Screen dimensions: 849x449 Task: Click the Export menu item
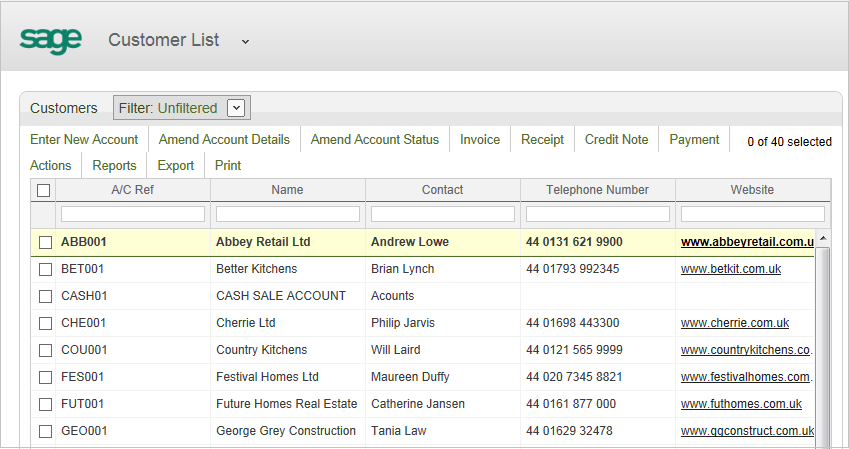click(x=175, y=166)
